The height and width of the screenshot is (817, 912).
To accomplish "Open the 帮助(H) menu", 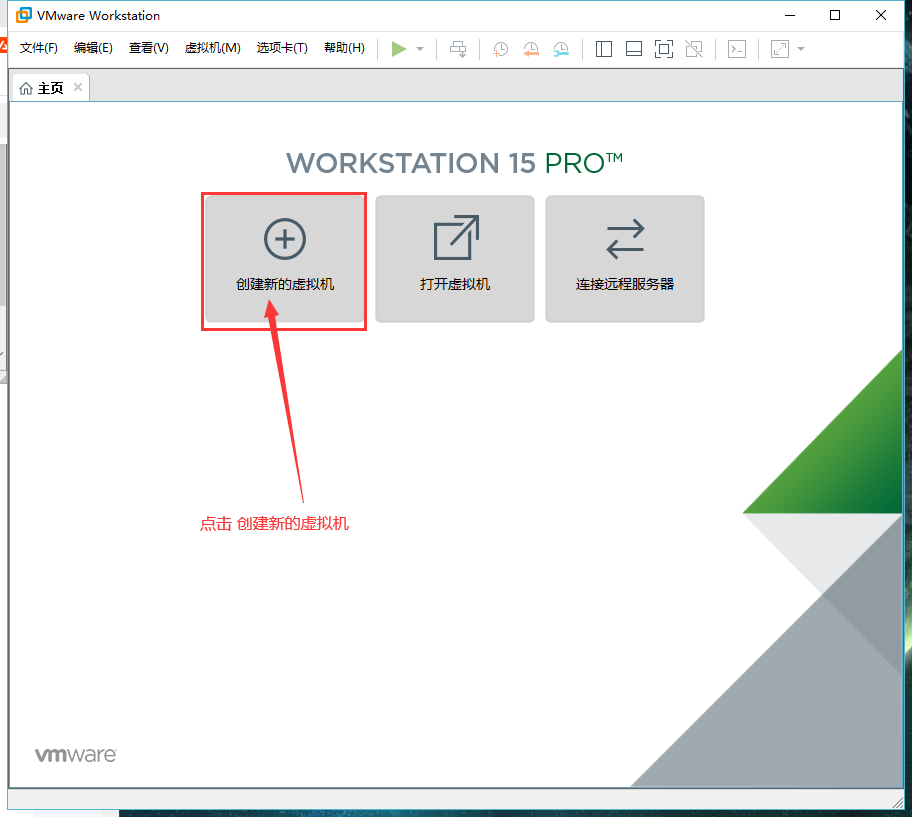I will pyautogui.click(x=344, y=48).
